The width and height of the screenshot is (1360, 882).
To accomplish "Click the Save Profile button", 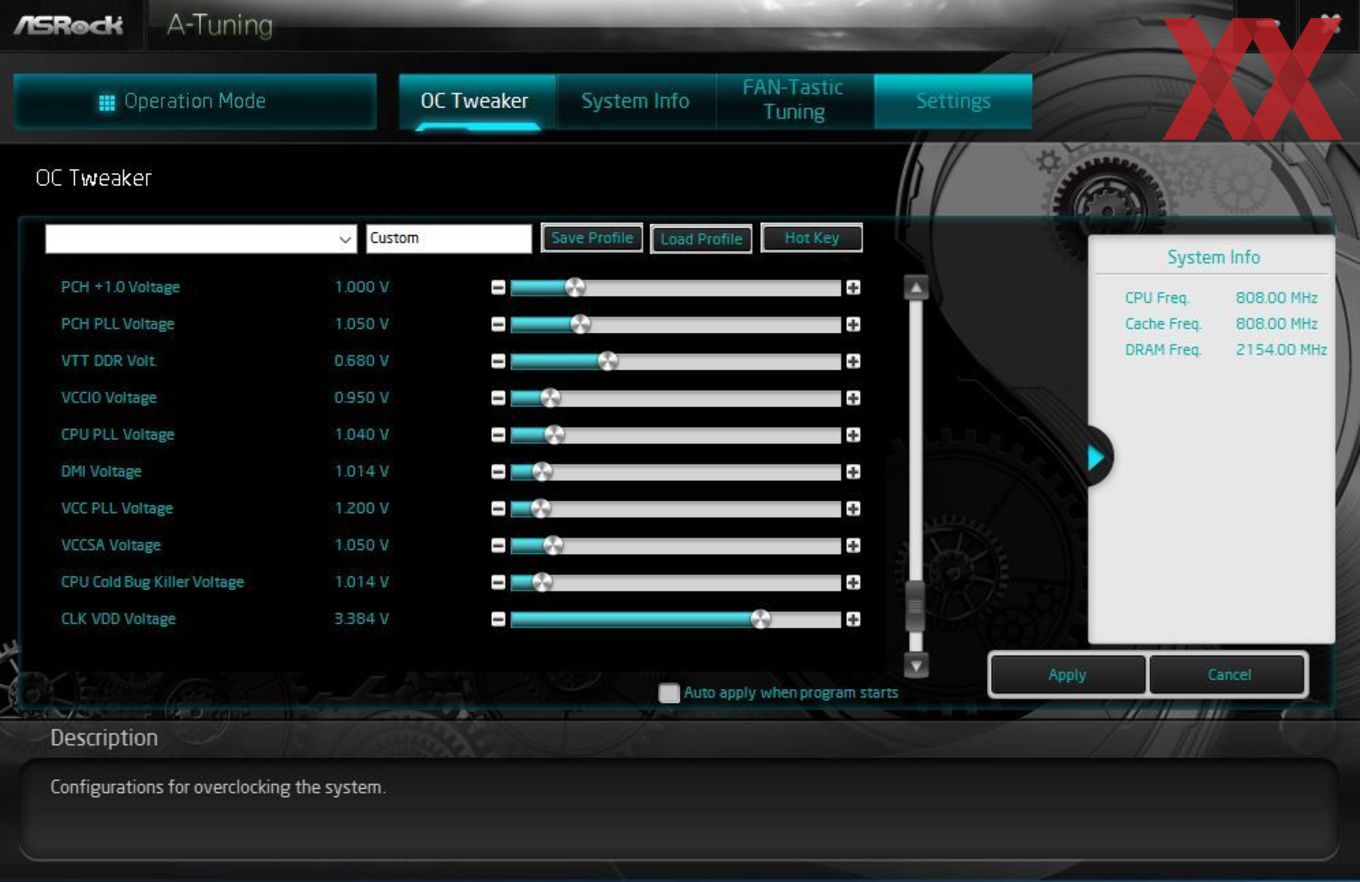I will pos(592,238).
